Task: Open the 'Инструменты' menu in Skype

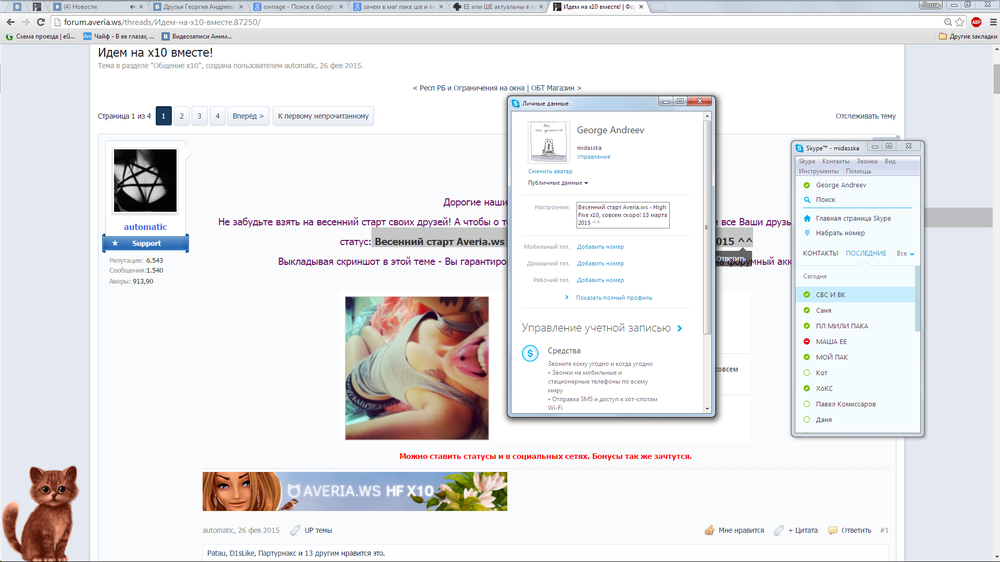Action: tap(818, 171)
